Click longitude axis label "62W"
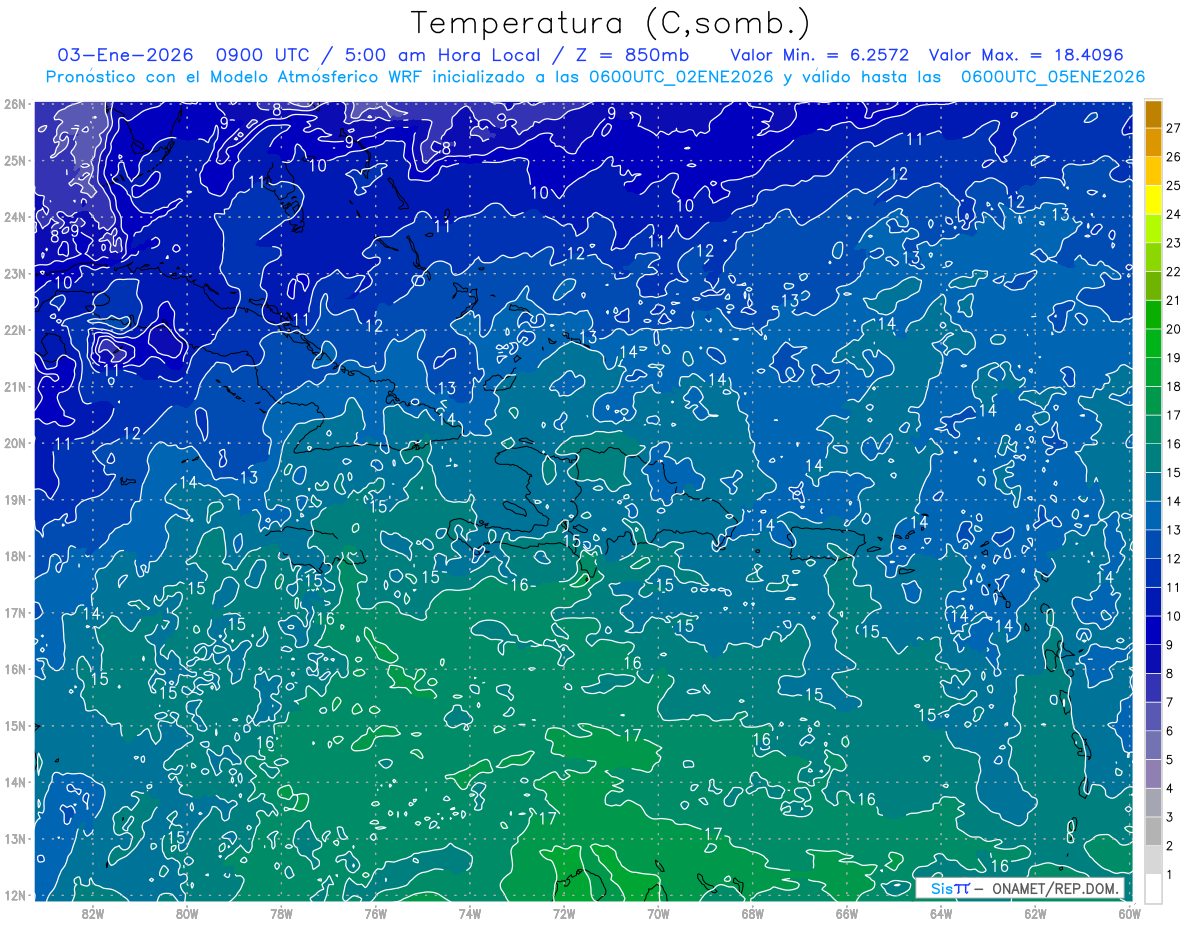 [1035, 913]
